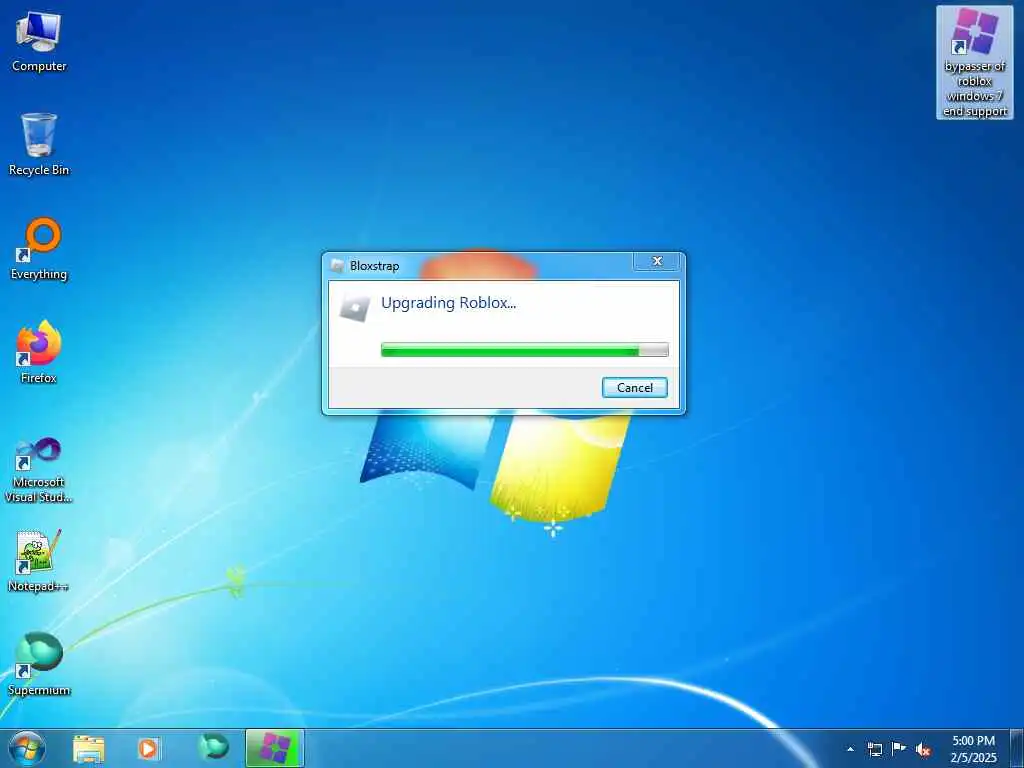
Task: Open Windows Explorer from the taskbar
Action: coord(89,748)
